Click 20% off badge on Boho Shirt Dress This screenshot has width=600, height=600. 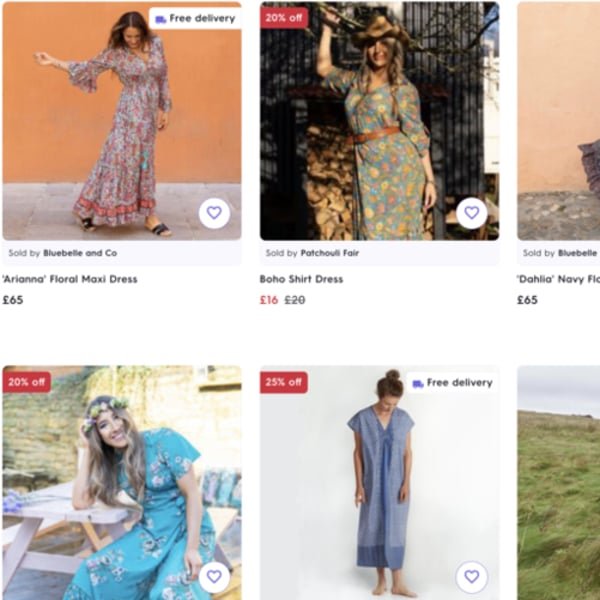(x=284, y=18)
